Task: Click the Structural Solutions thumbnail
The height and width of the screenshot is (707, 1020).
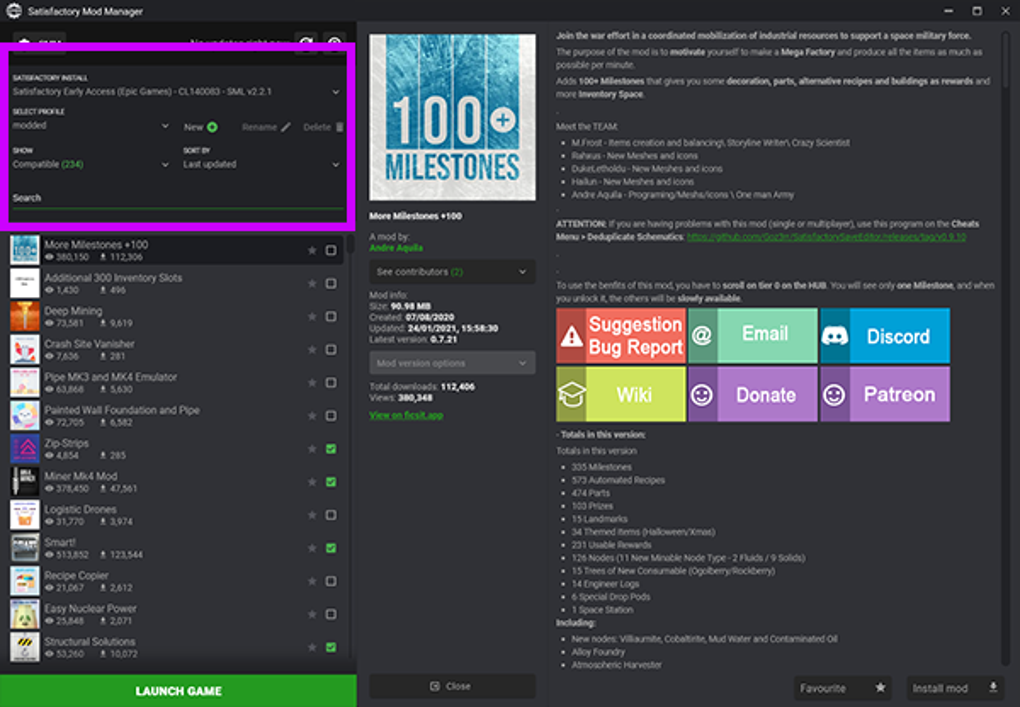Action: [x=25, y=647]
